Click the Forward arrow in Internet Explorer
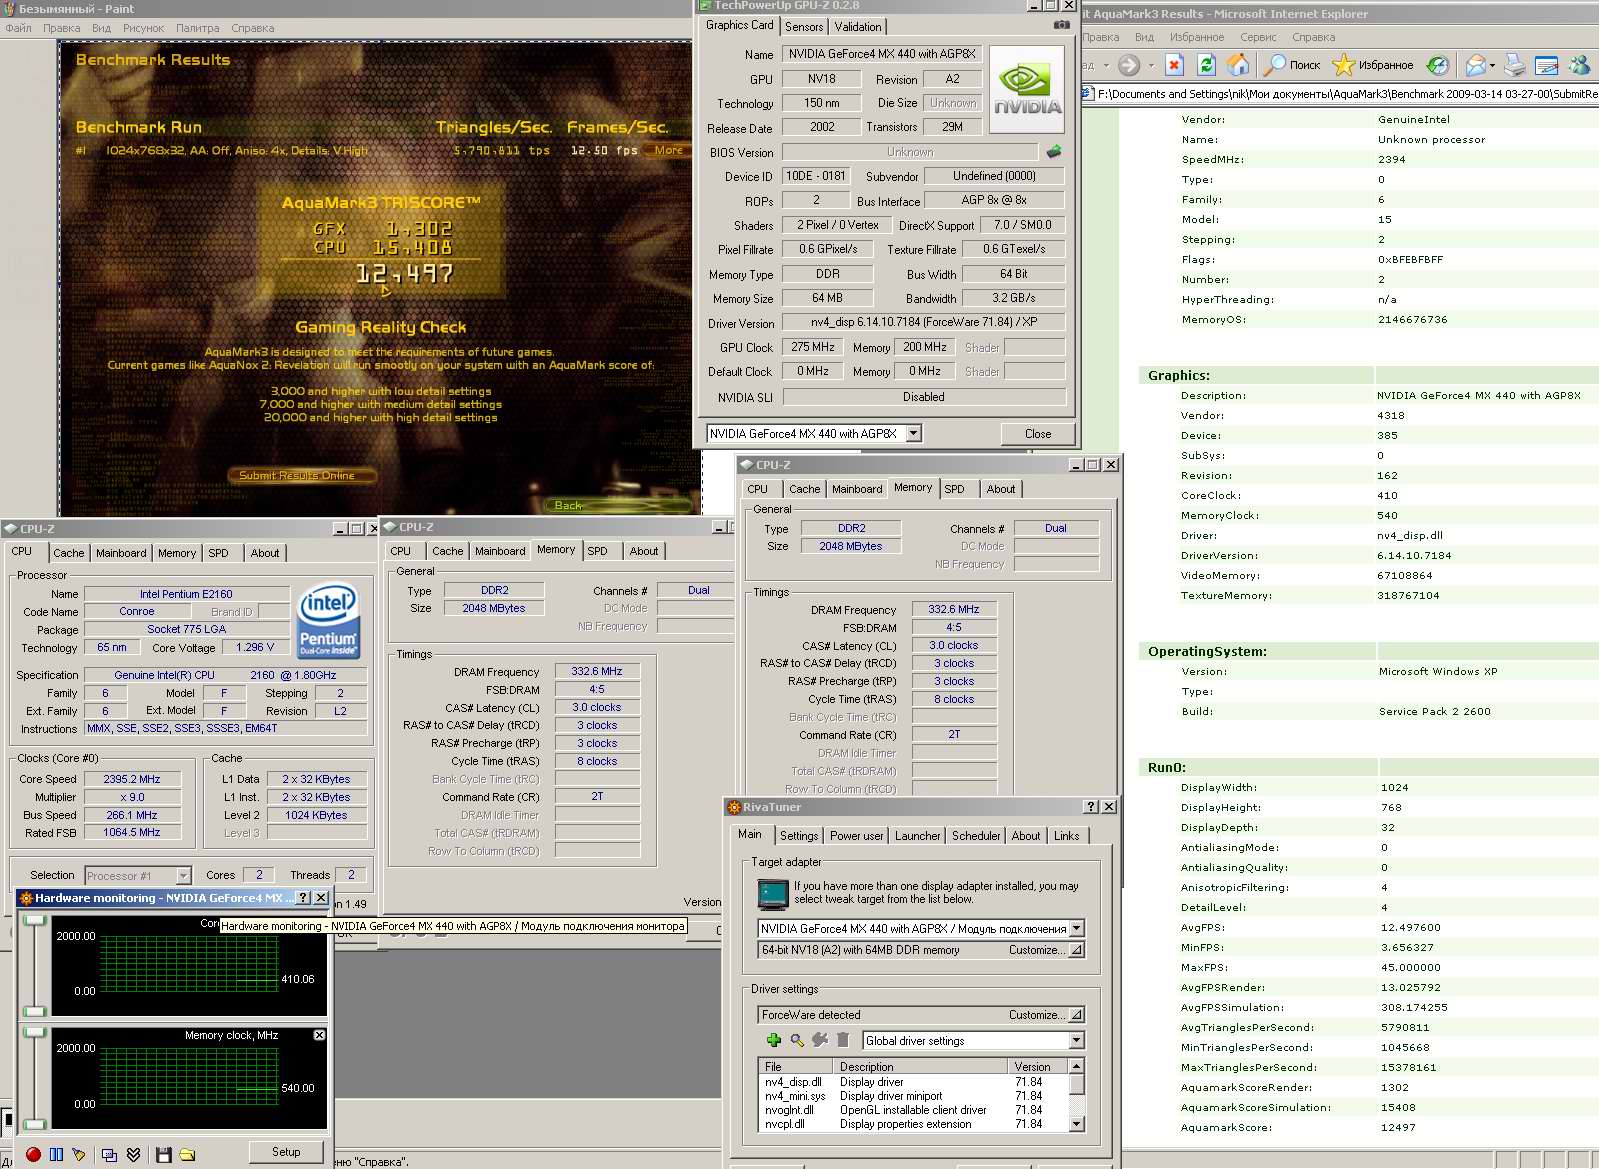This screenshot has width=1599, height=1169. click(x=1128, y=65)
